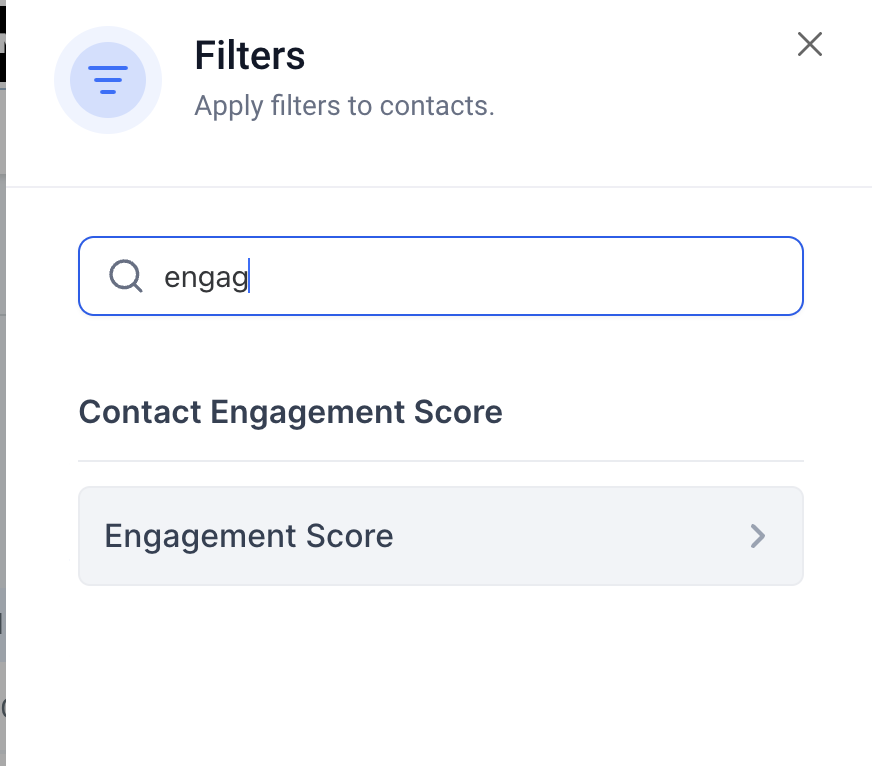Click the blue filter funnel icon
This screenshot has height=766, width=872.
(108, 79)
